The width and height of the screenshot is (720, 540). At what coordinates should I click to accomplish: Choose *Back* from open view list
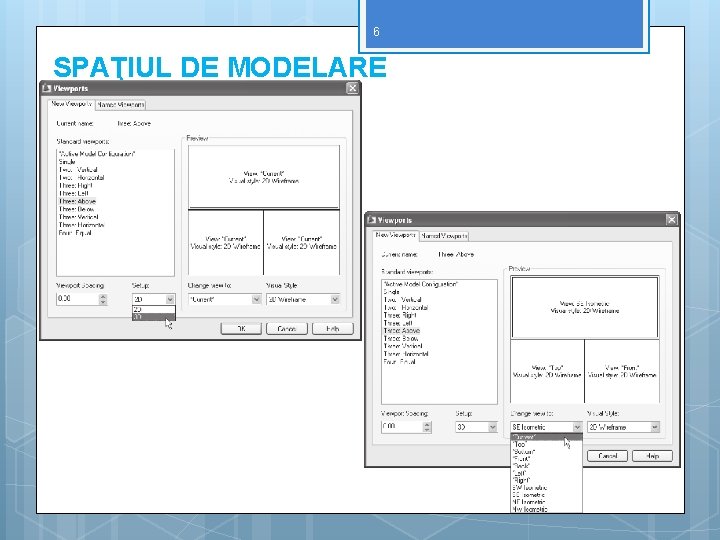[546, 466]
